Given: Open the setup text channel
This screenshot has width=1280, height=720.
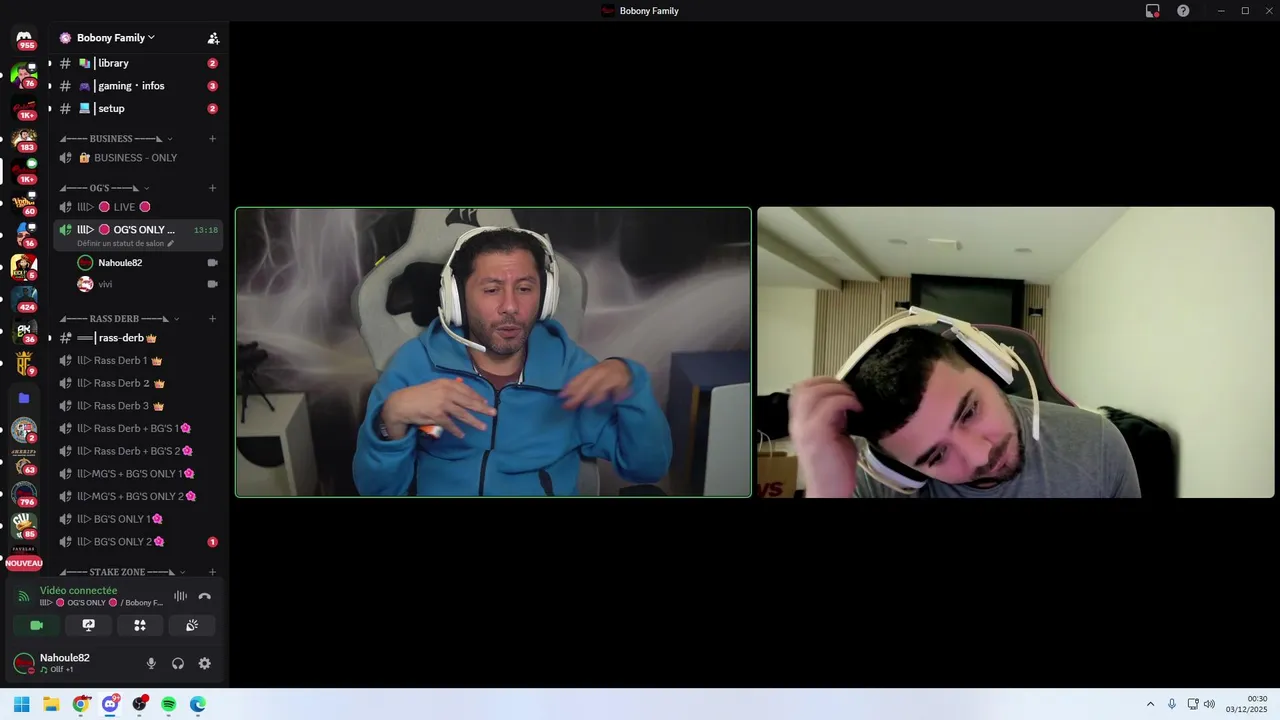Looking at the screenshot, I should tap(138, 109).
